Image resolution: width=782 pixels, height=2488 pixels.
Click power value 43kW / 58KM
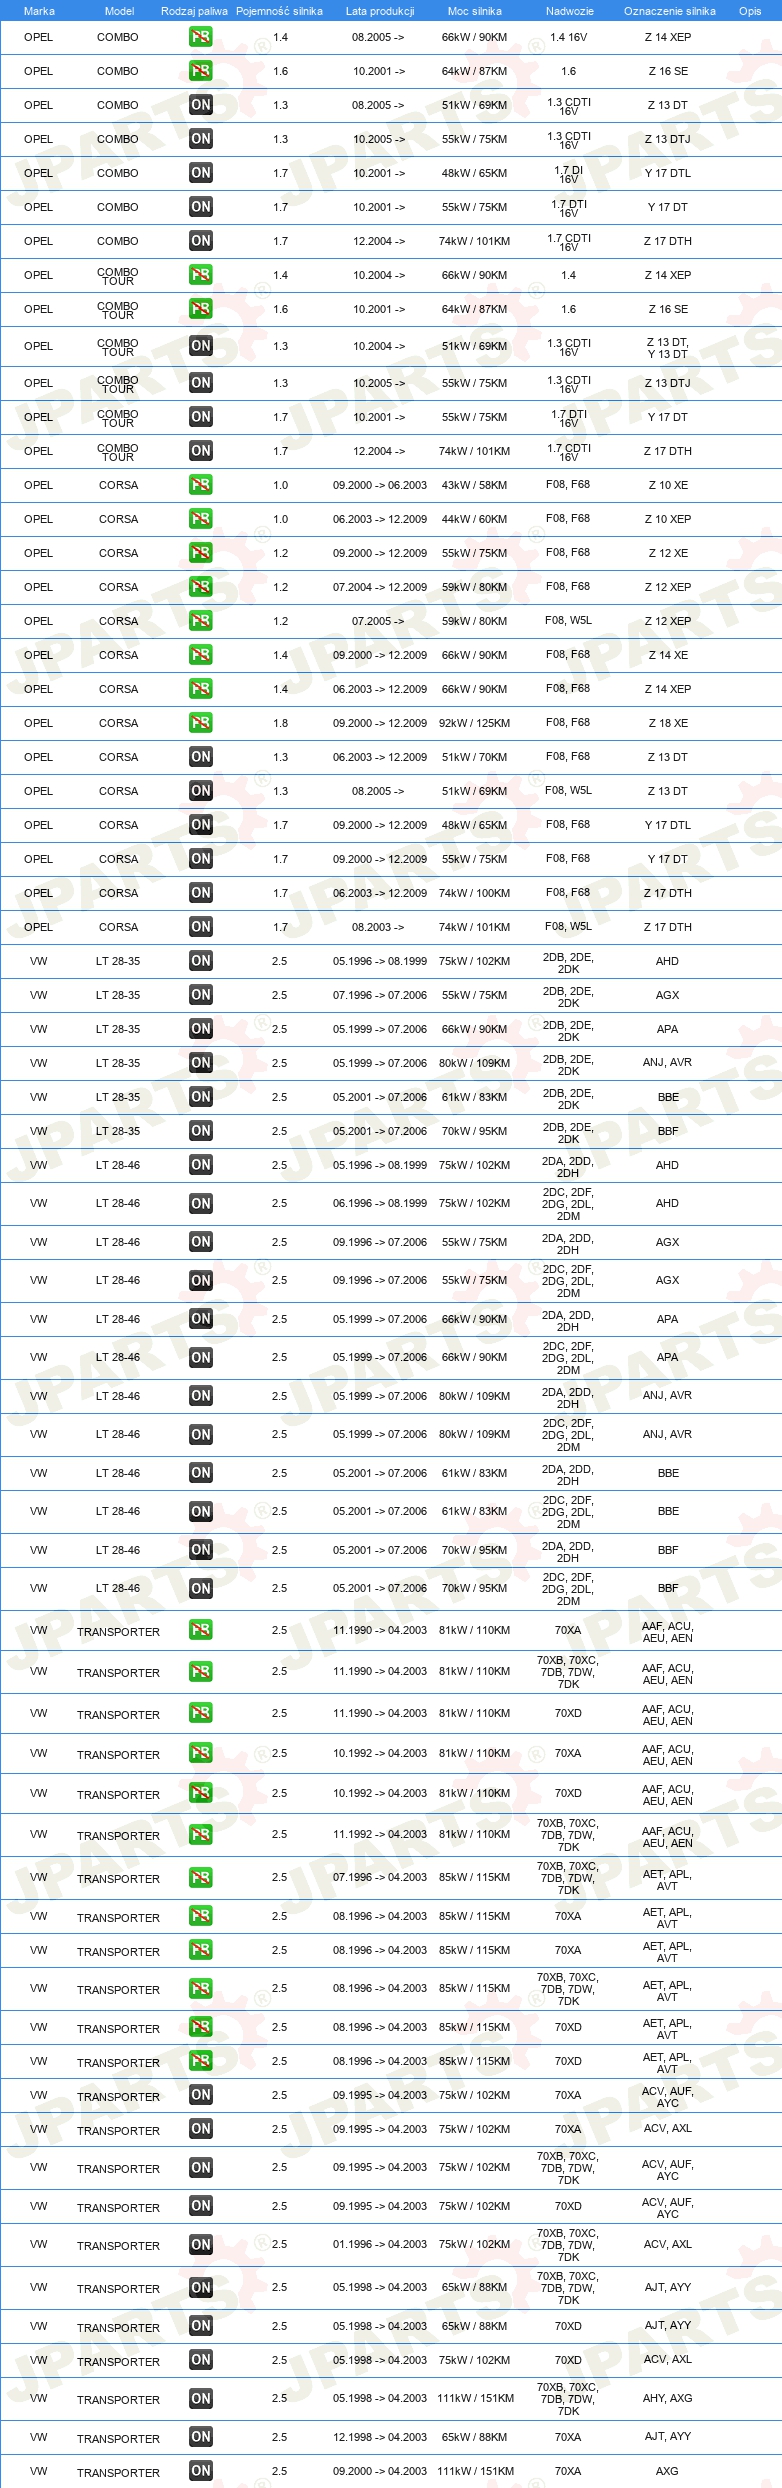pyautogui.click(x=474, y=485)
